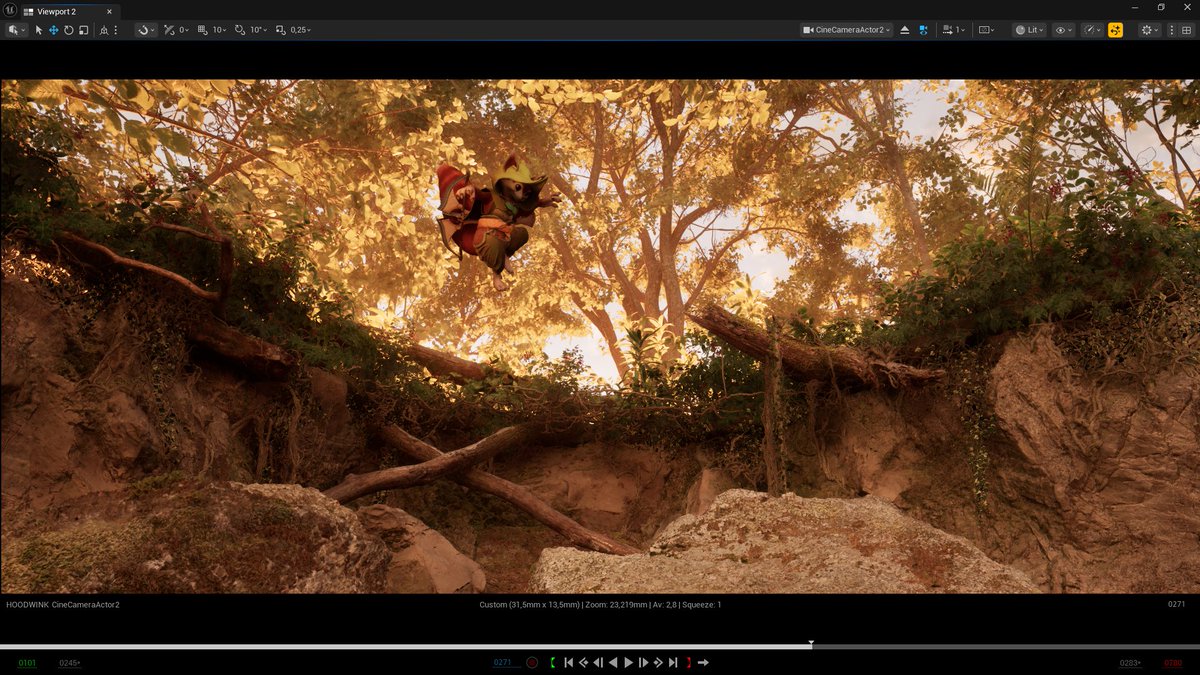
Task: Jump to the start of playback range
Action: coord(568,662)
